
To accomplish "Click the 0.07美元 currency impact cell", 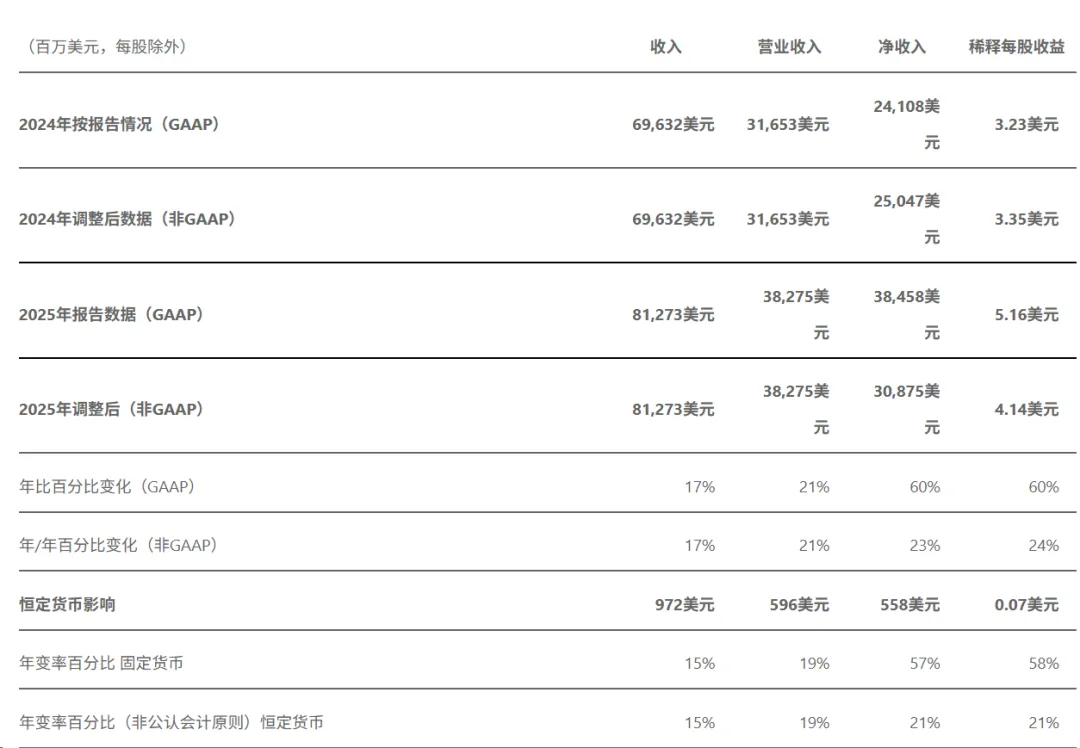I will [x=1026, y=605].
